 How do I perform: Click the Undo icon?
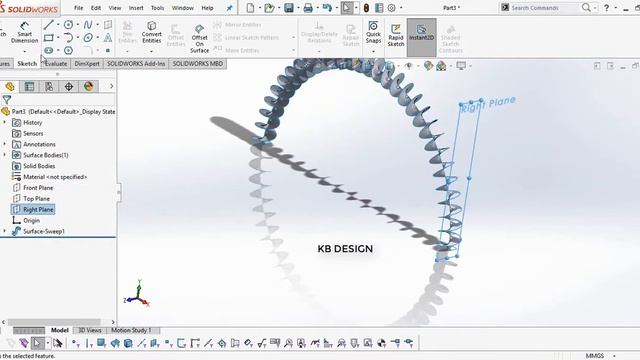[x=327, y=8]
